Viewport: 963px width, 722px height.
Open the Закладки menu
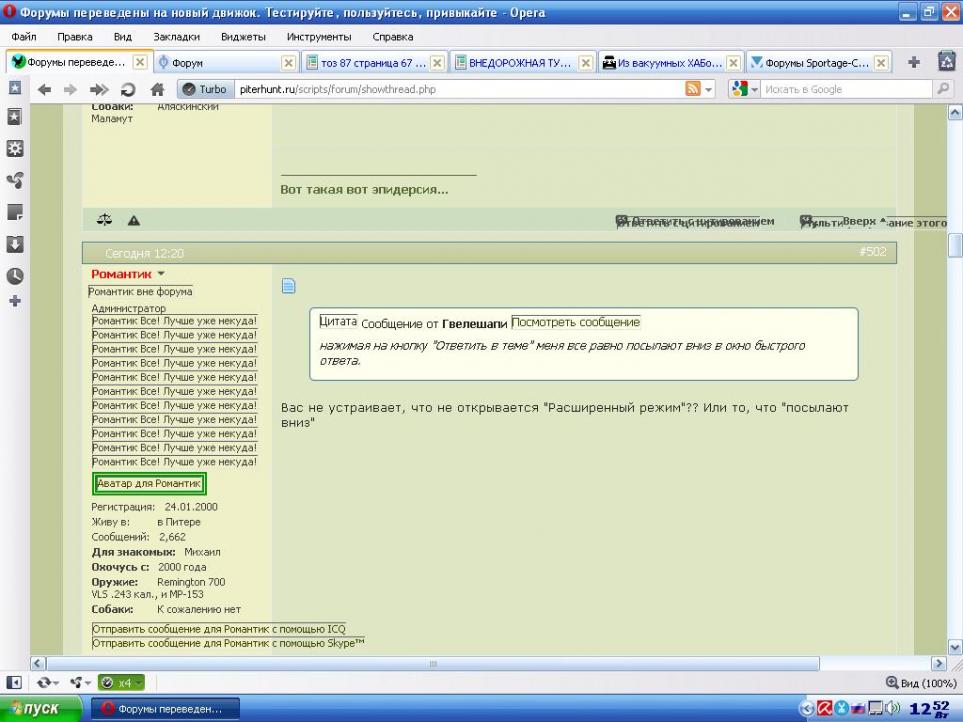click(176, 36)
